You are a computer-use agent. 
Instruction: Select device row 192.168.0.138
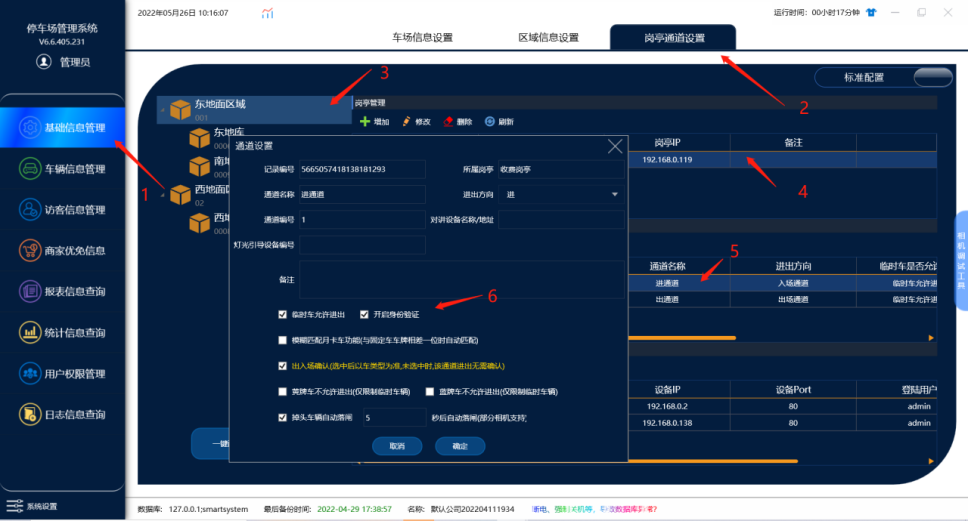pos(782,423)
